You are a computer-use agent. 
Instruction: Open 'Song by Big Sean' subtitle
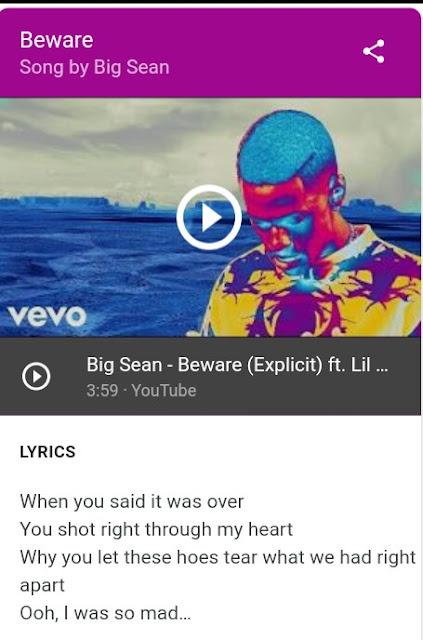click(94, 67)
